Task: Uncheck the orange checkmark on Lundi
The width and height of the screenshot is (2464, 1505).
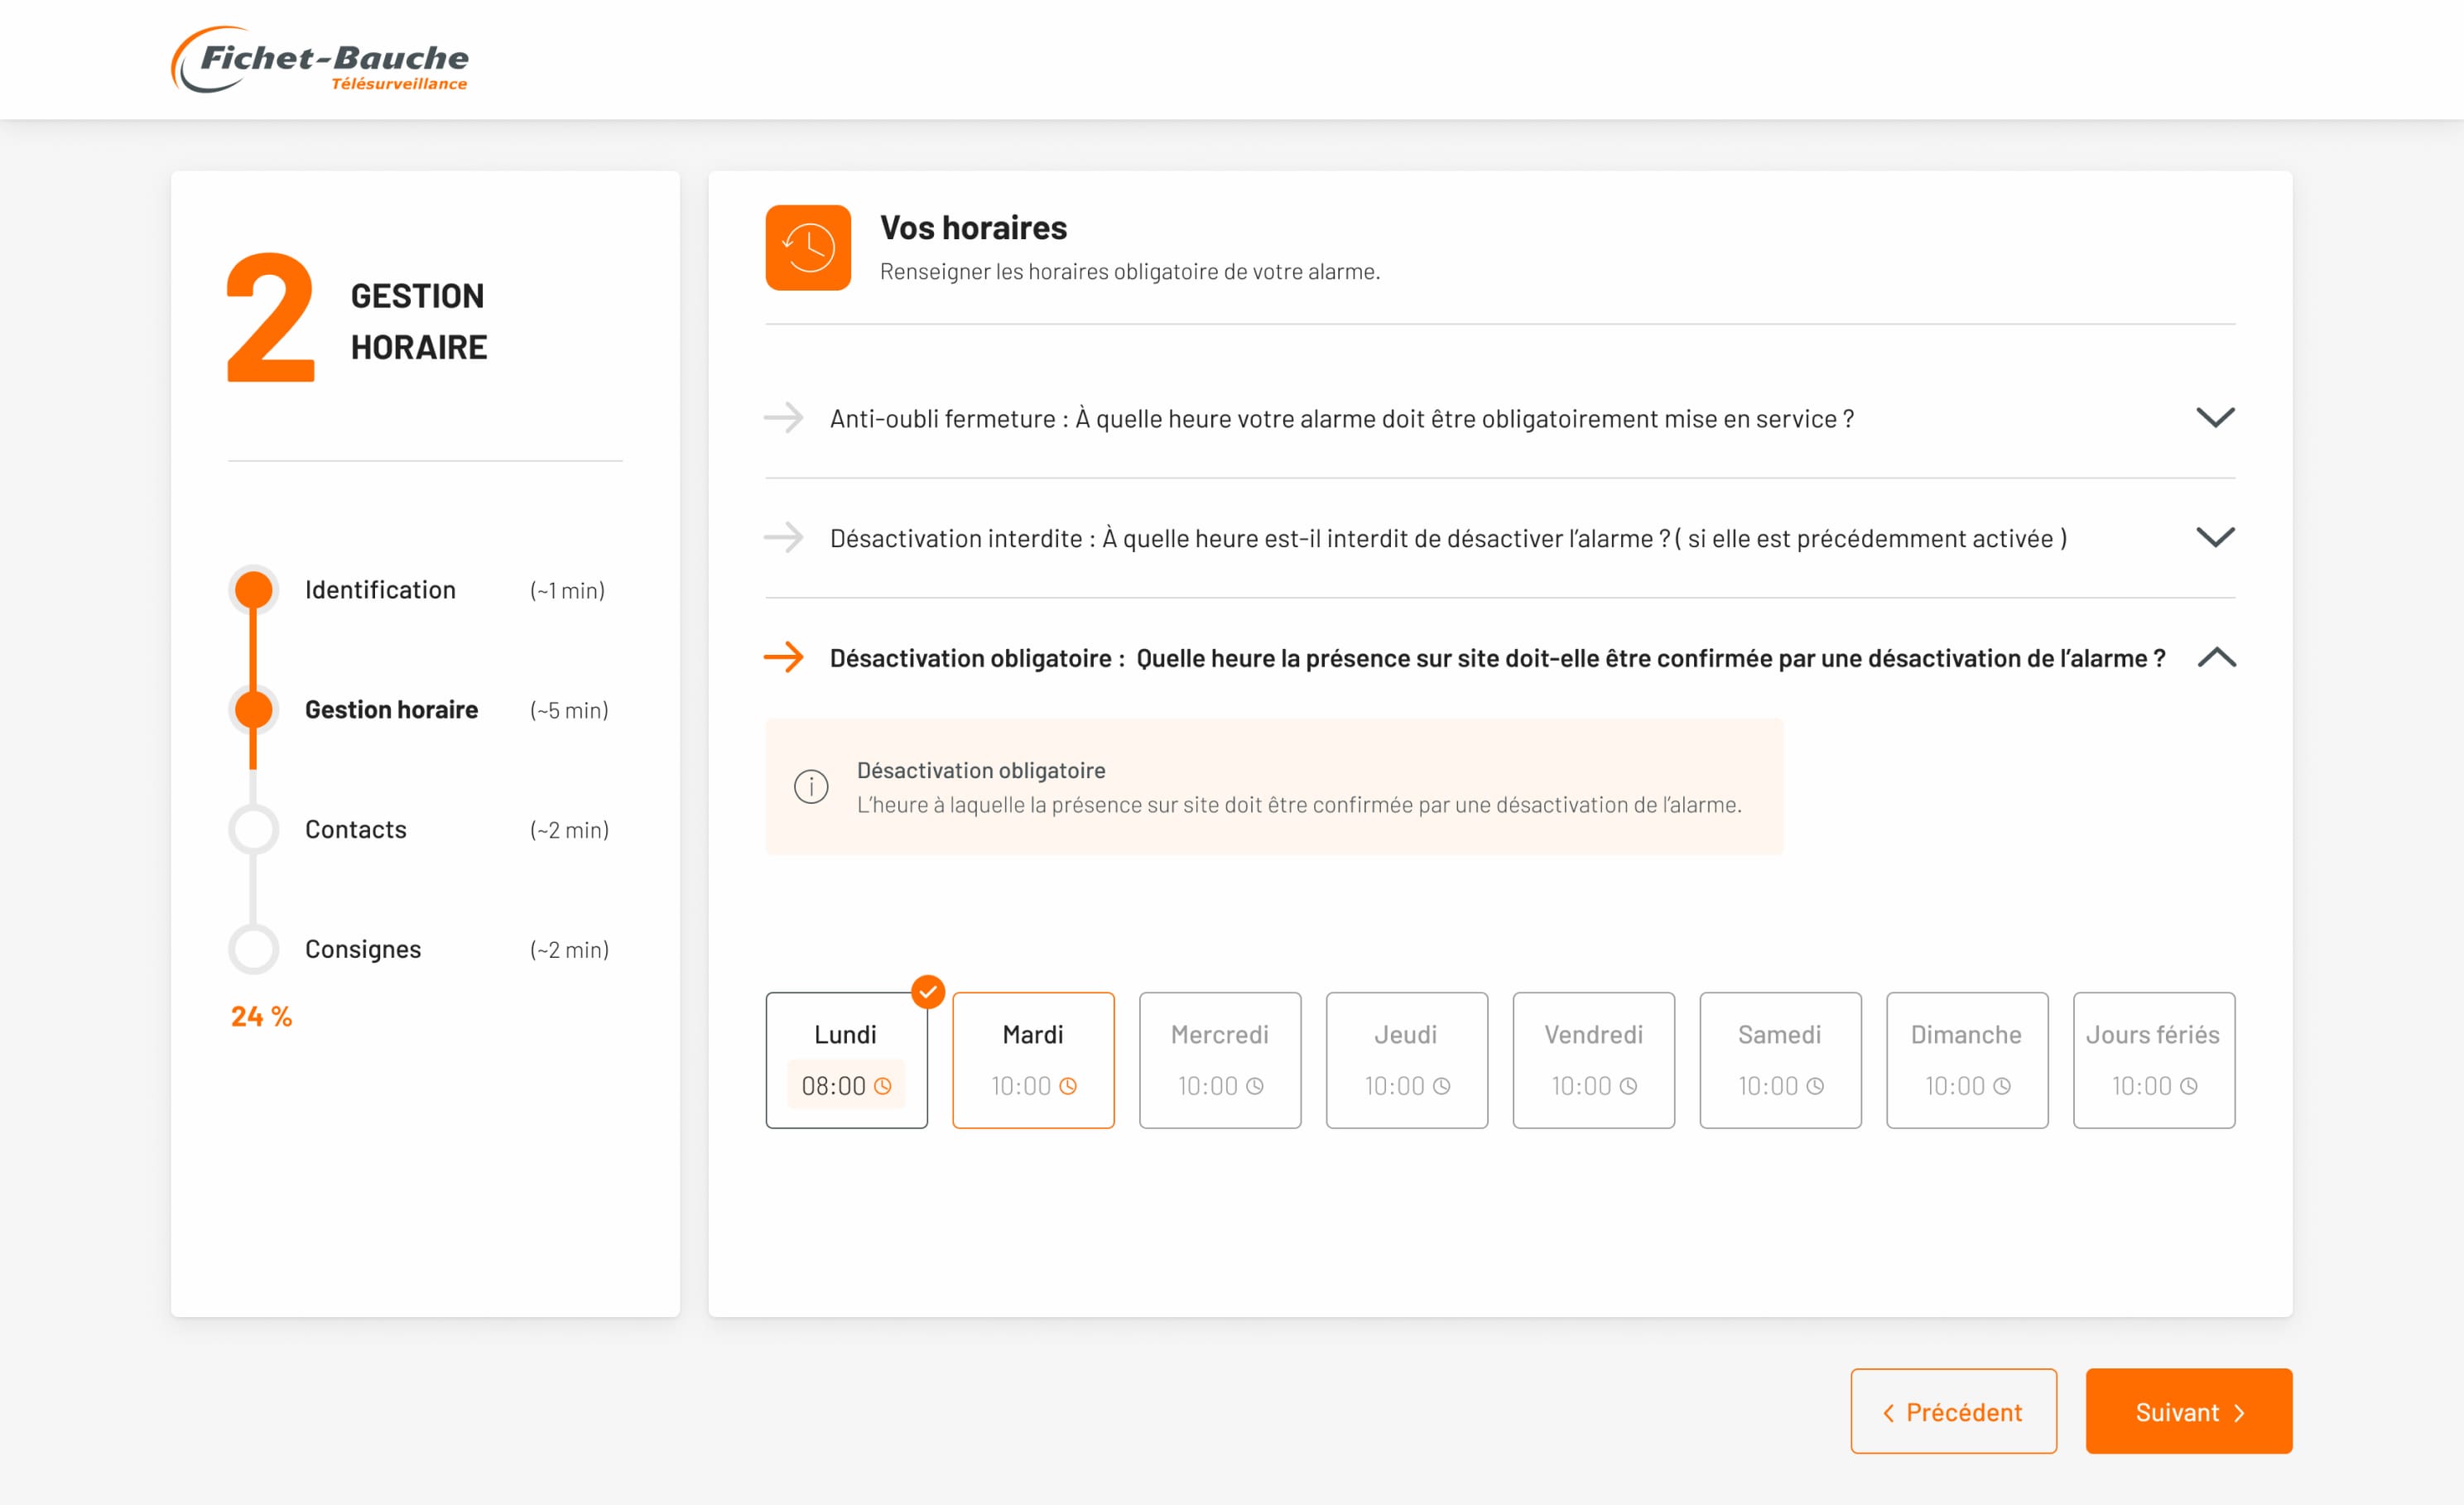Action: pos(928,992)
